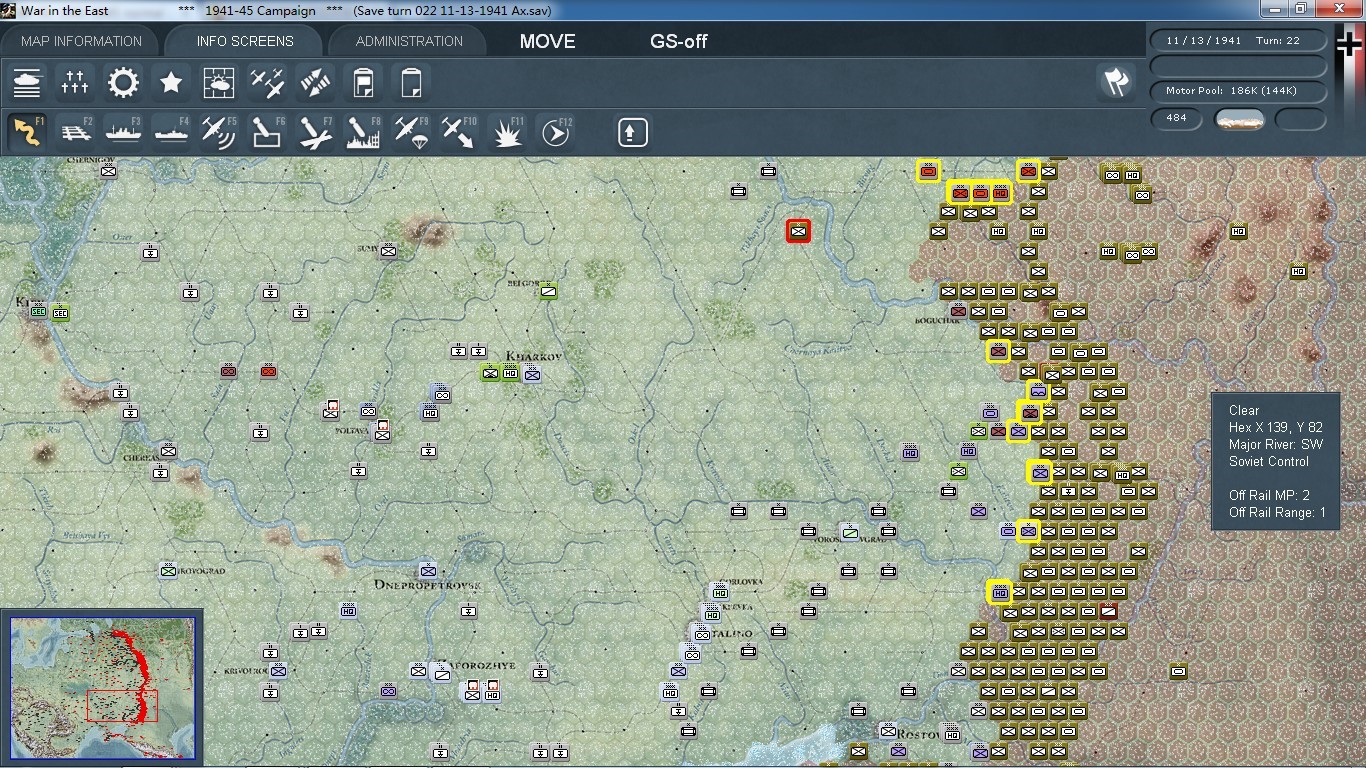Screen dimensions: 1366x768
Task: Select the F6 bomb unit mode
Action: [x=267, y=132]
